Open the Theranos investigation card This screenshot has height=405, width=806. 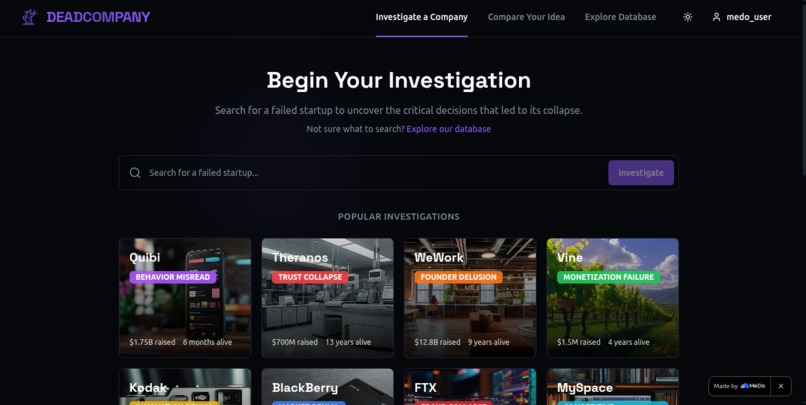point(327,298)
